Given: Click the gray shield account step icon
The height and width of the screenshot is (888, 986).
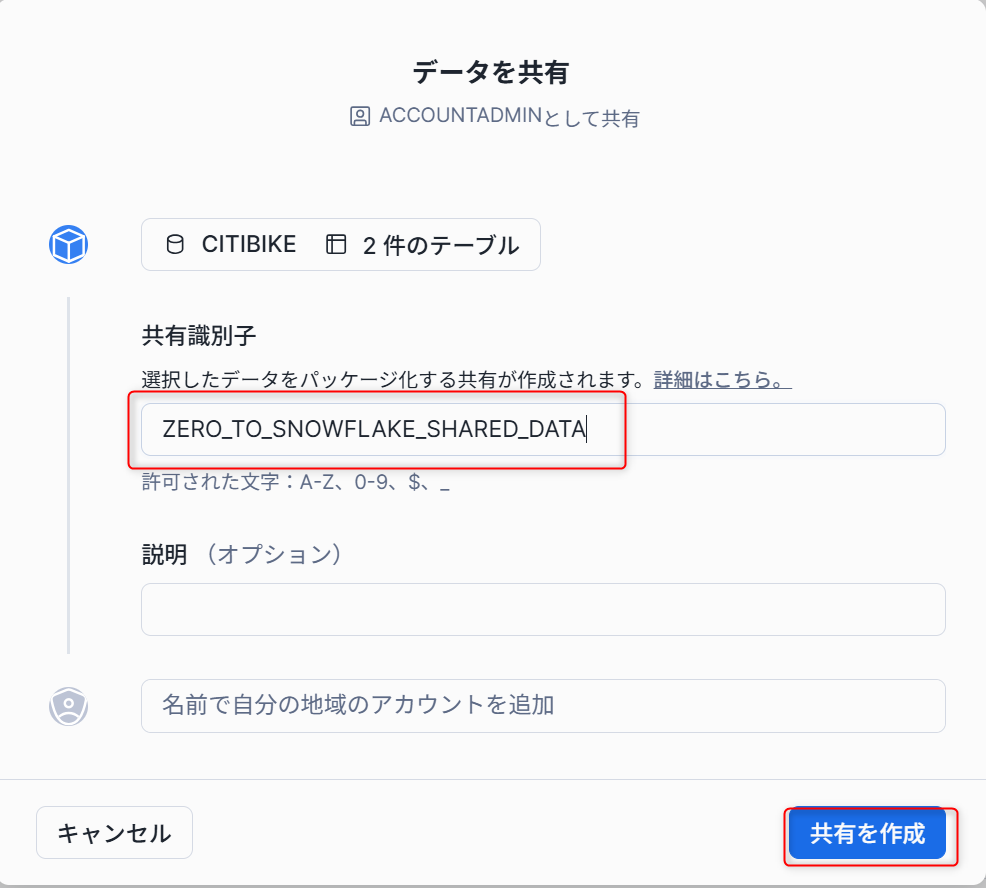Looking at the screenshot, I should [69, 706].
